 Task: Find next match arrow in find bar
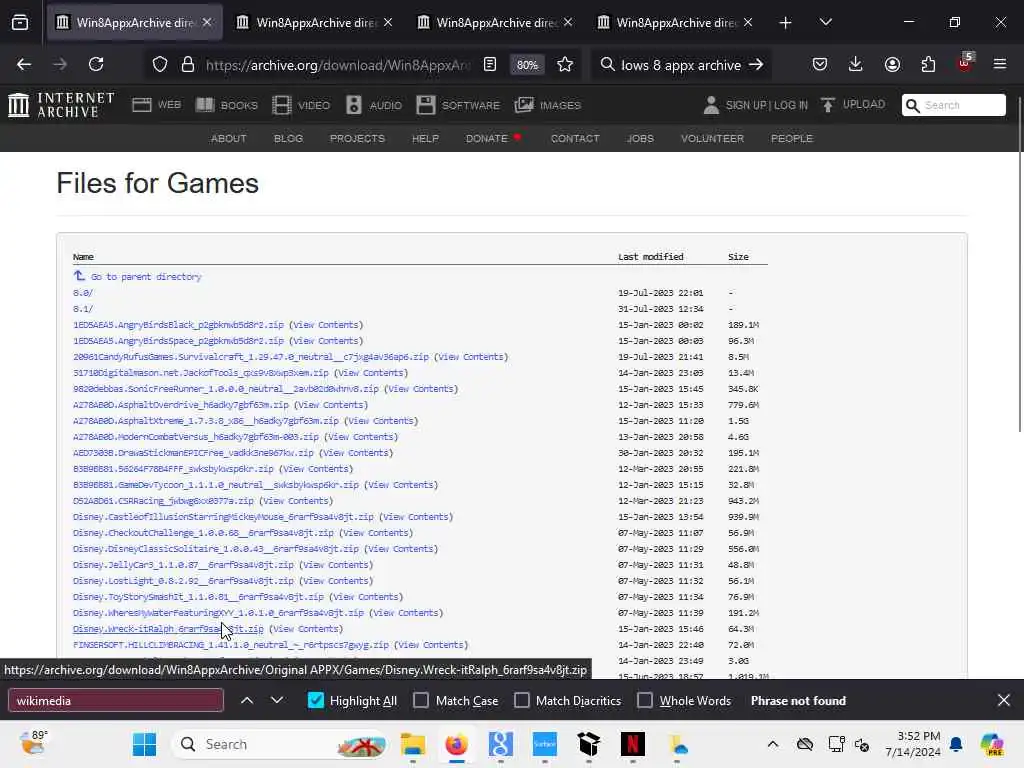[277, 700]
